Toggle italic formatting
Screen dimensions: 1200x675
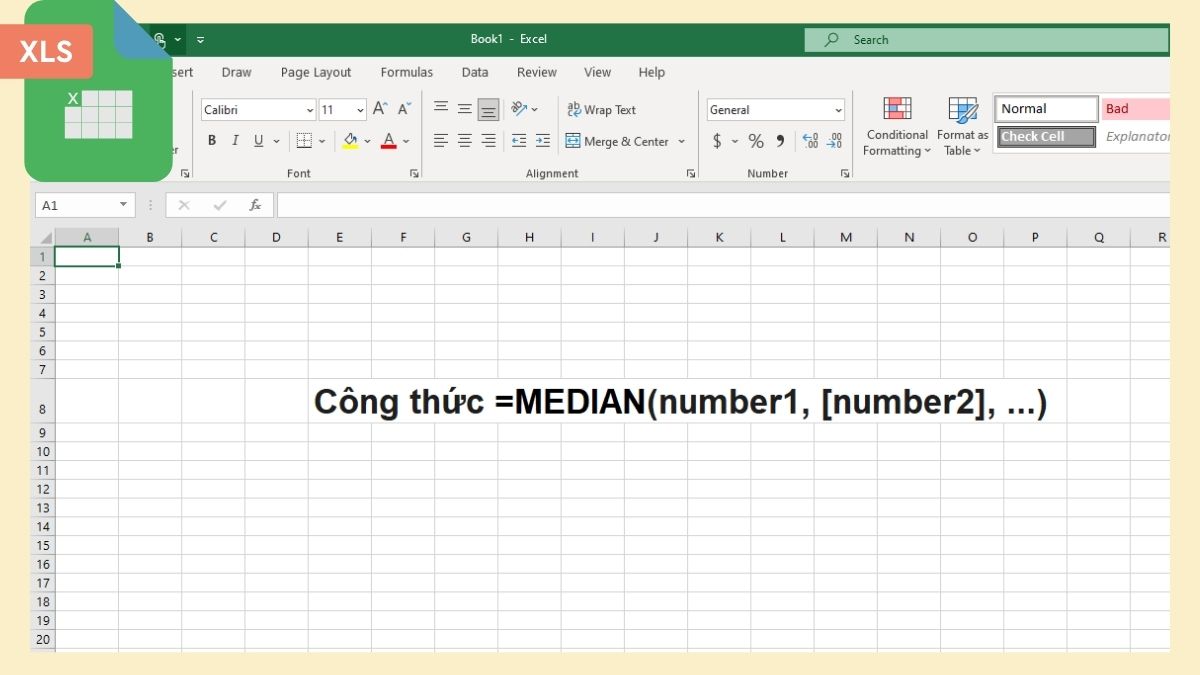(234, 140)
